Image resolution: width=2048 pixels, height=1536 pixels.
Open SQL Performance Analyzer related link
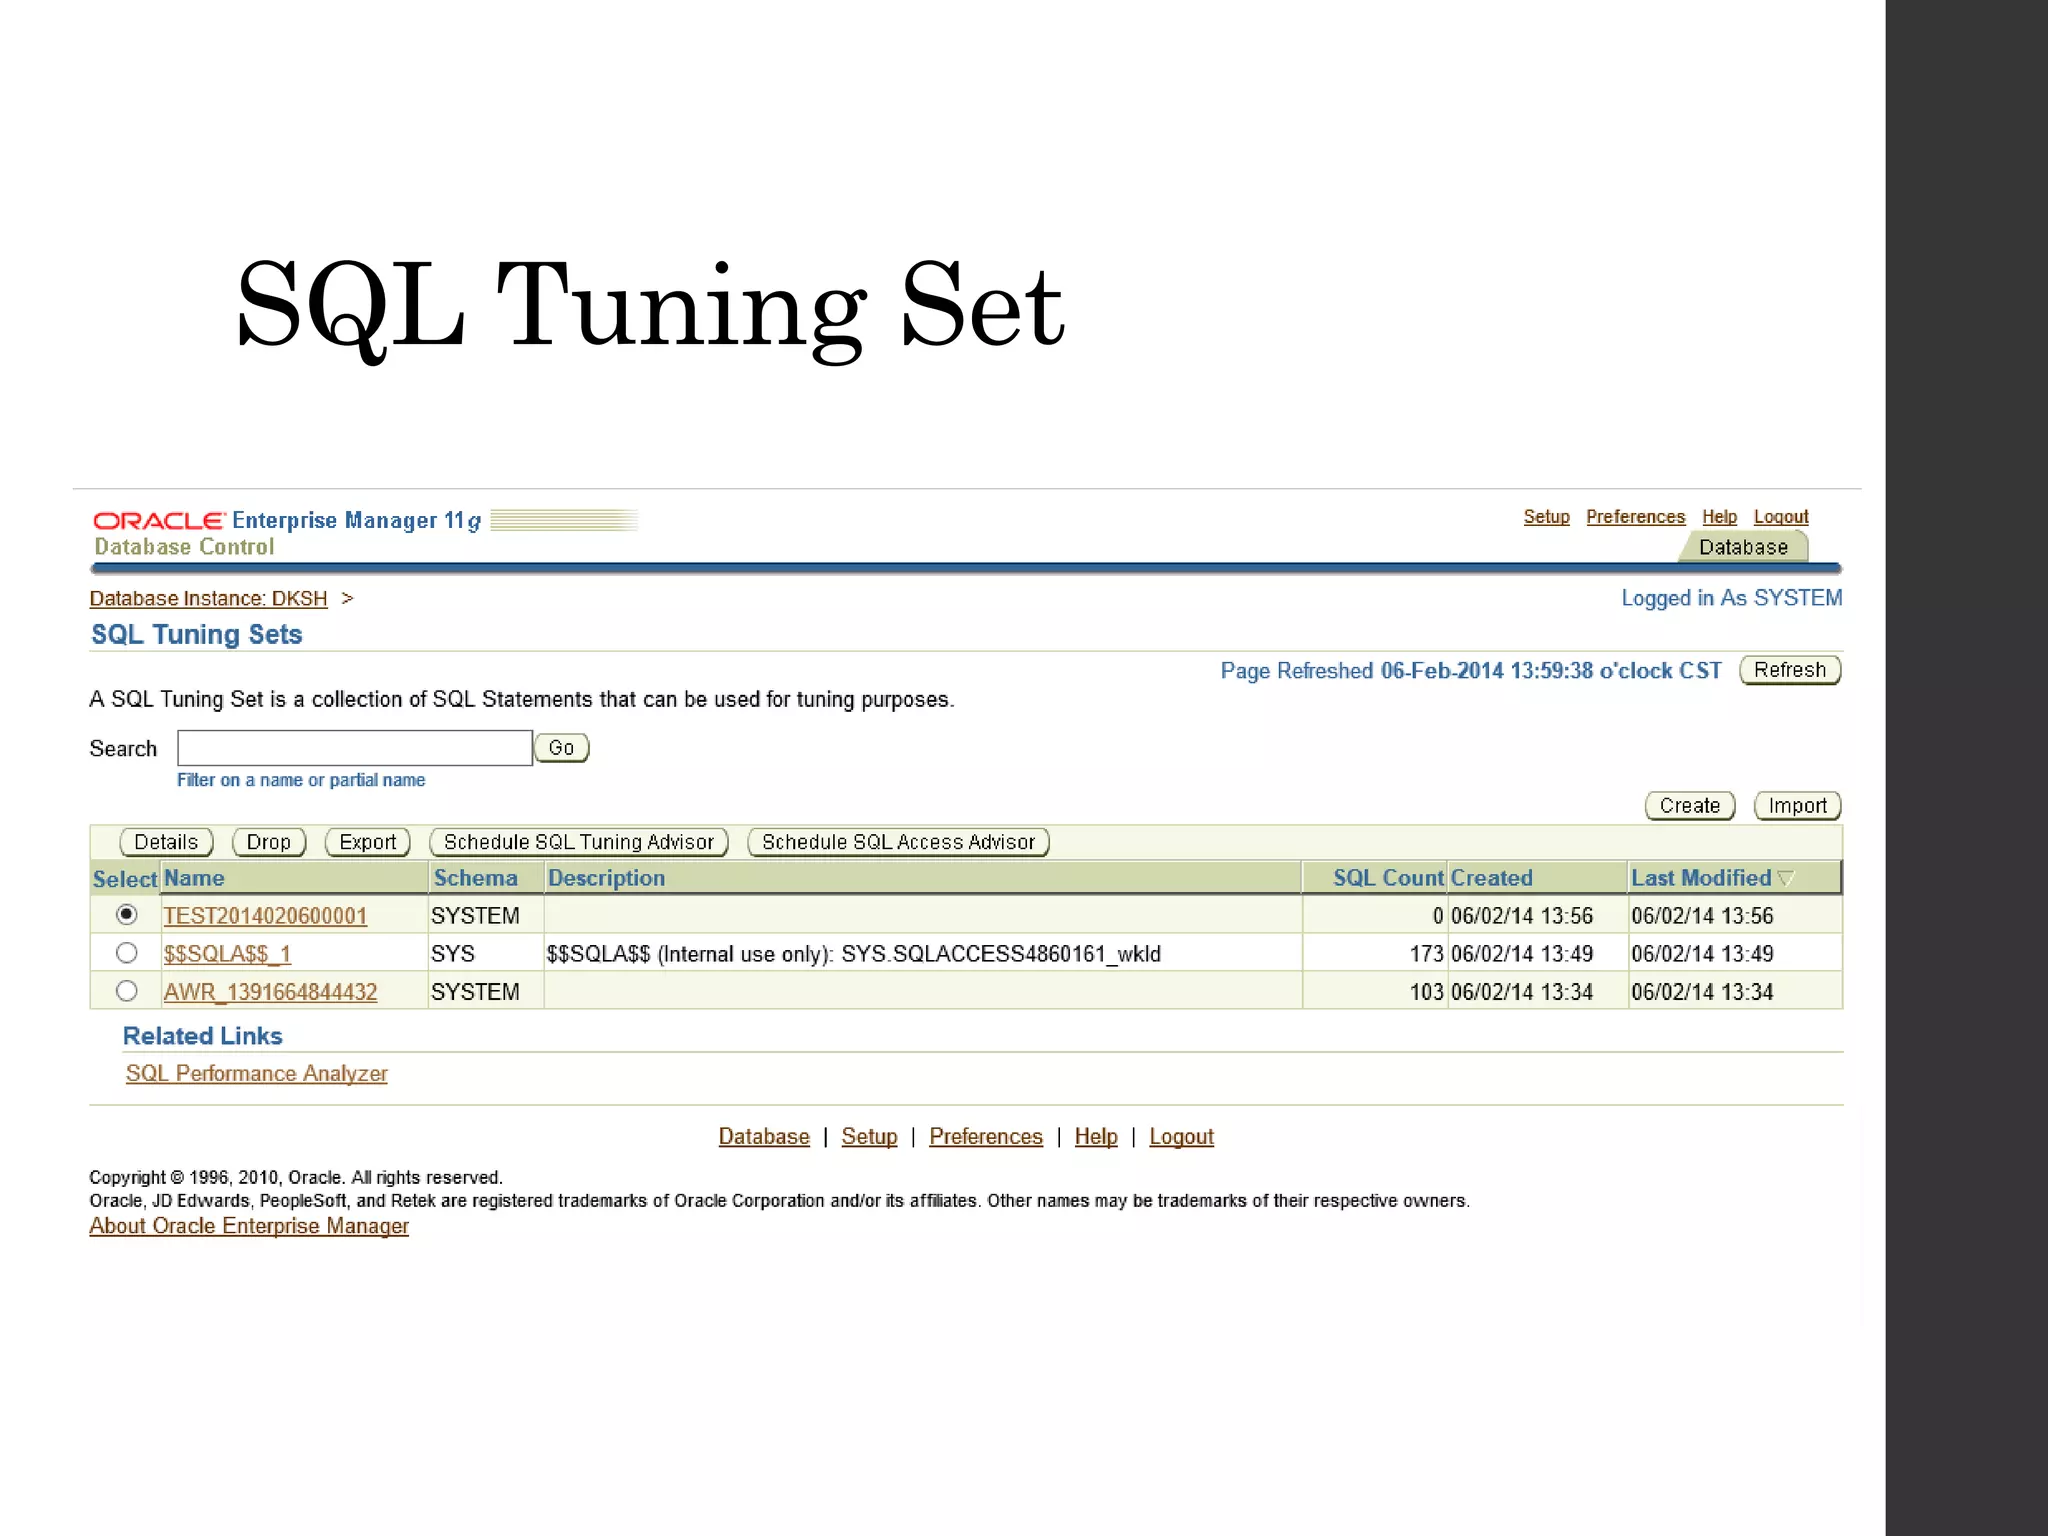(256, 1073)
